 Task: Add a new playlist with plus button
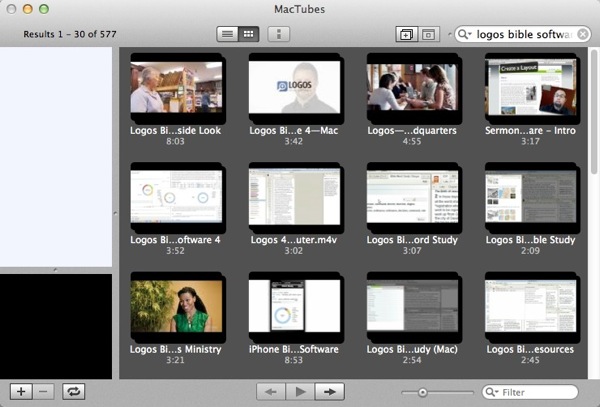click(21, 391)
